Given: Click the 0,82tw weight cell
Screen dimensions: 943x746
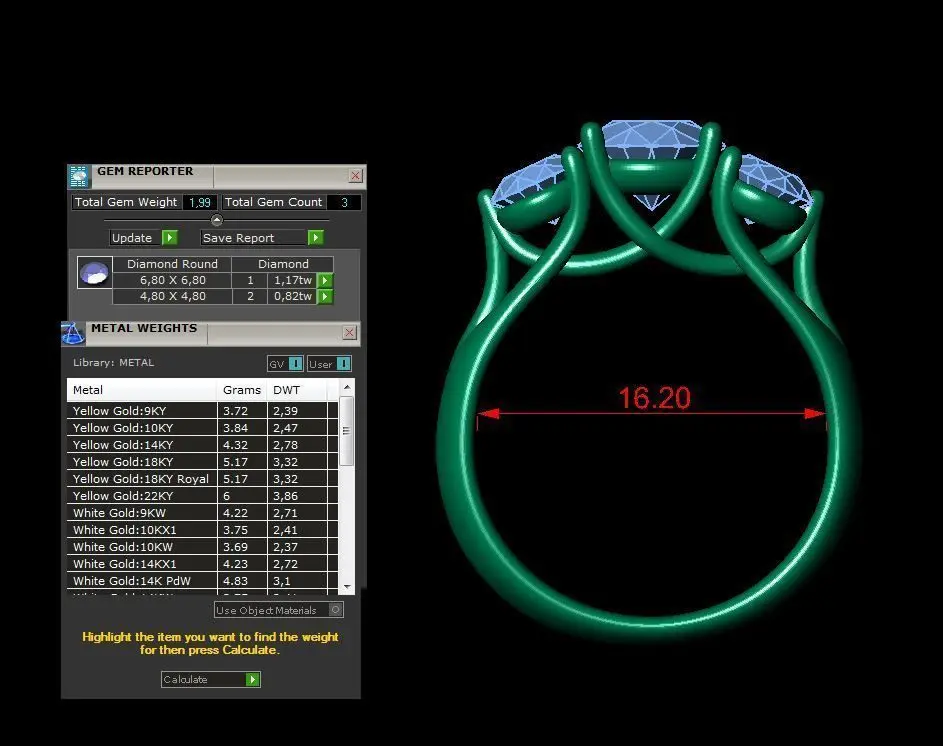Looking at the screenshot, I should click(292, 297).
